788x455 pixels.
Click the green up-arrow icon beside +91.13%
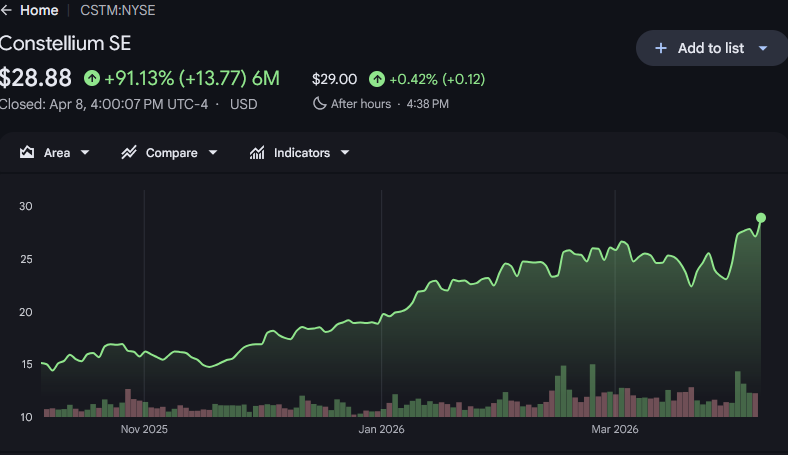click(92, 78)
